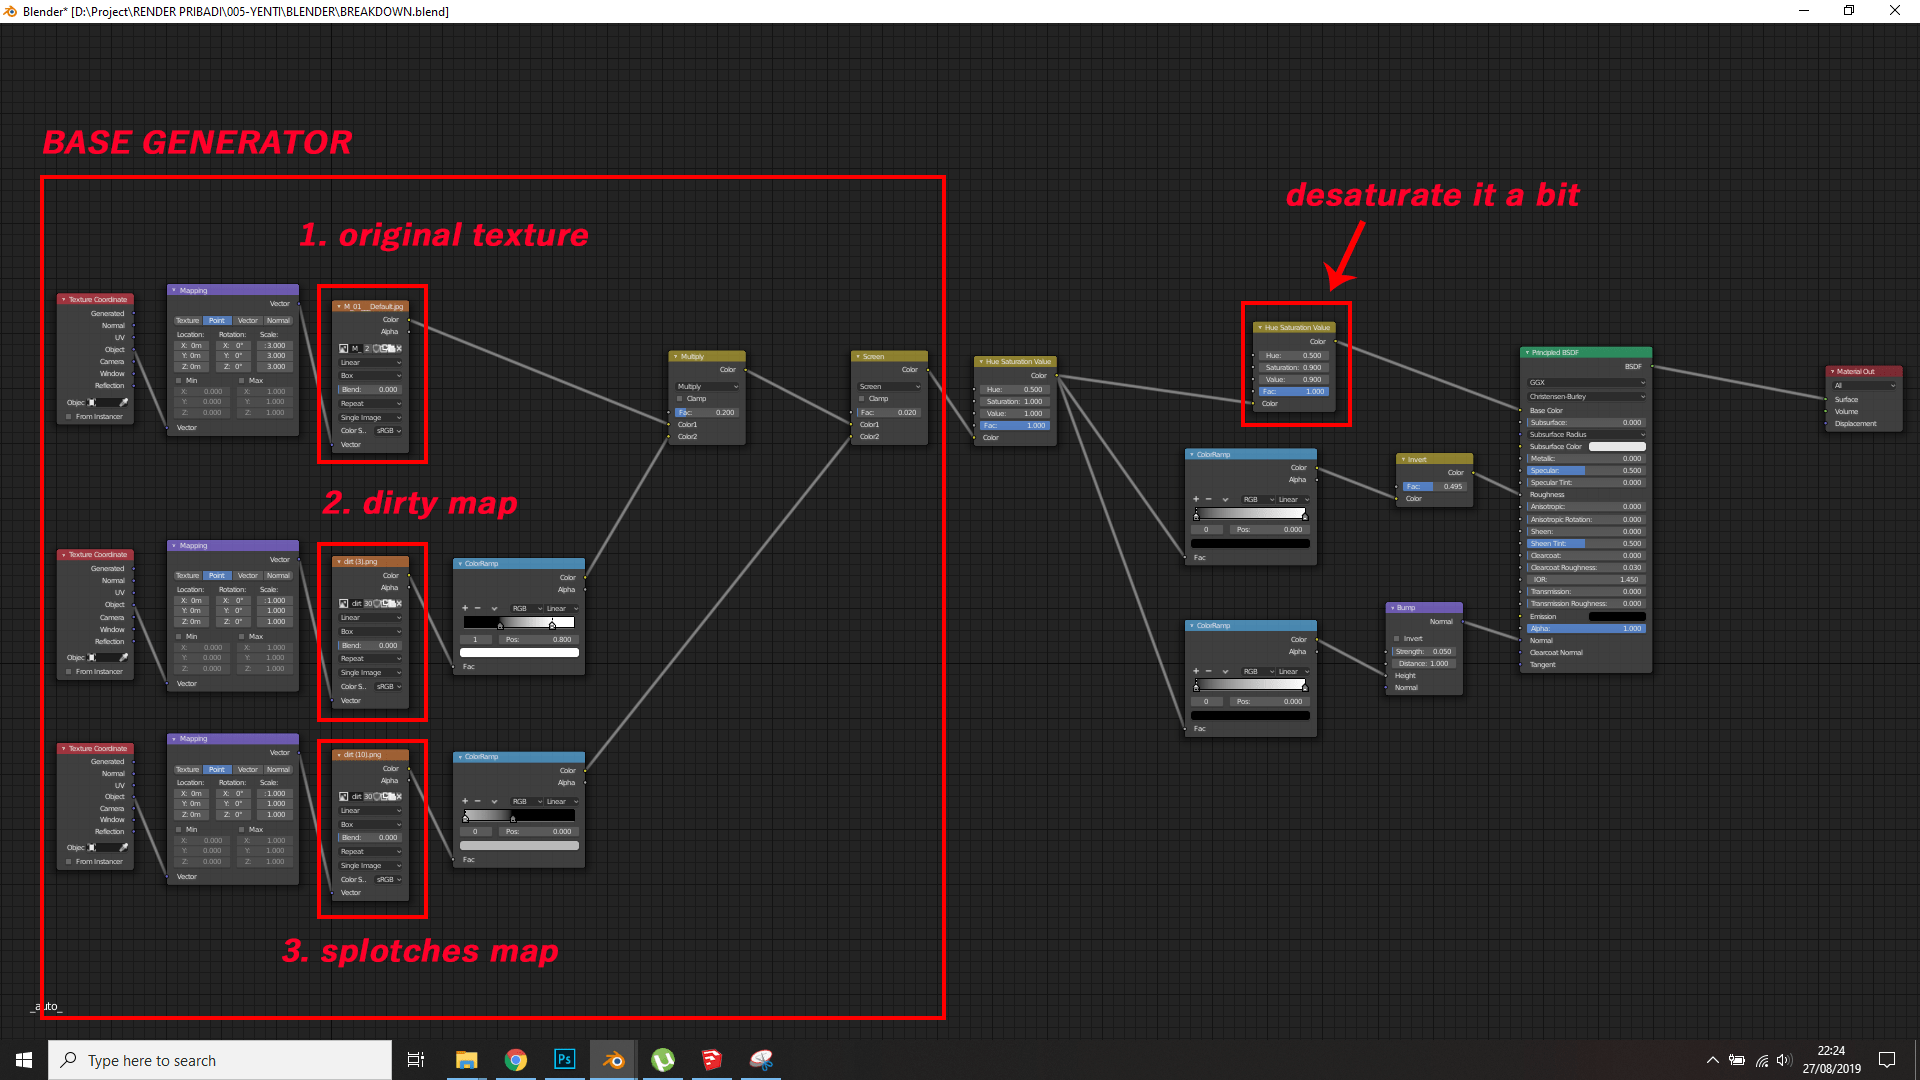The width and height of the screenshot is (1920, 1080).
Task: Open image browser in M_01__Default.jpg node
Action: 344,349
